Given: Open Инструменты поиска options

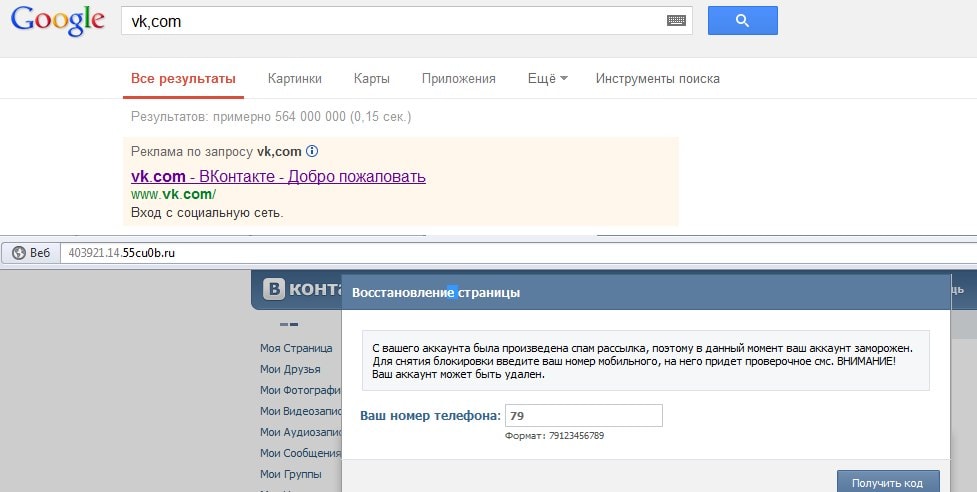Looking at the screenshot, I should 657,79.
